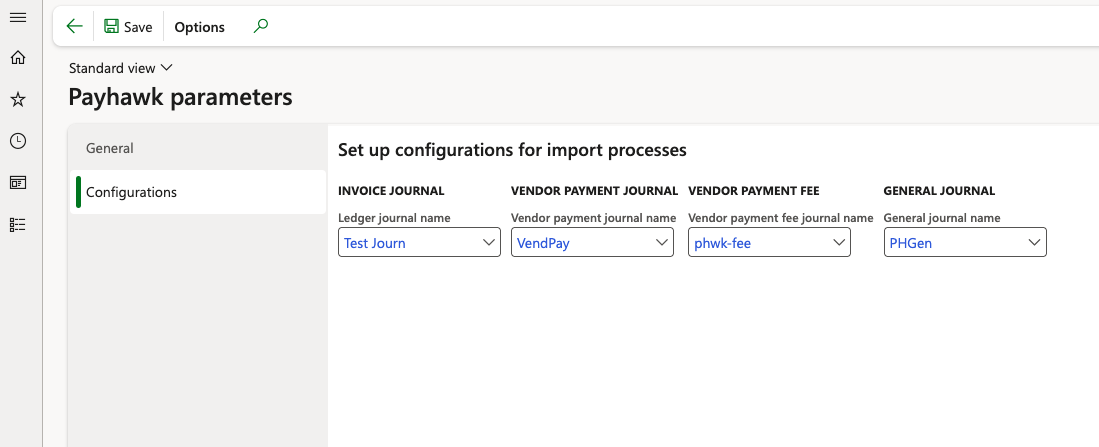Open Favorites star in sidebar
The width and height of the screenshot is (1099, 447).
(x=18, y=99)
